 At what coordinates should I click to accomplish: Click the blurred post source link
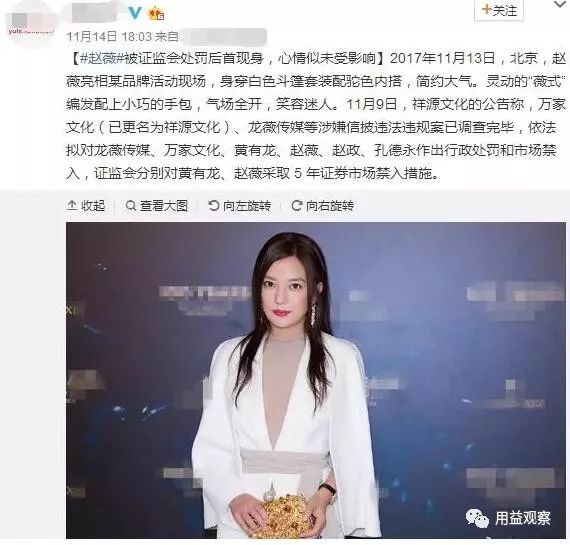coord(223,37)
